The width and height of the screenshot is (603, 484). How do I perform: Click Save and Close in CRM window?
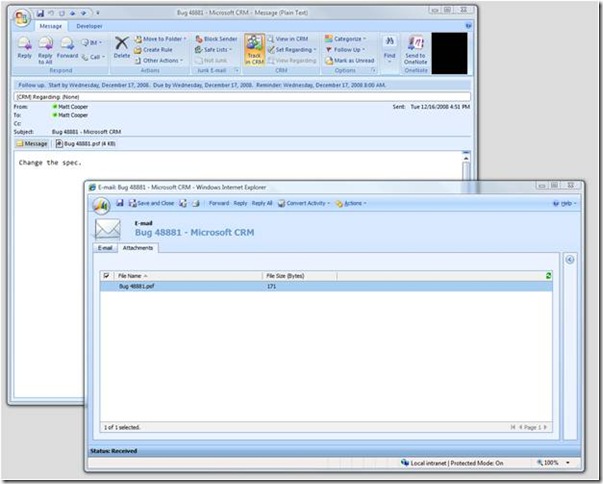pos(150,203)
